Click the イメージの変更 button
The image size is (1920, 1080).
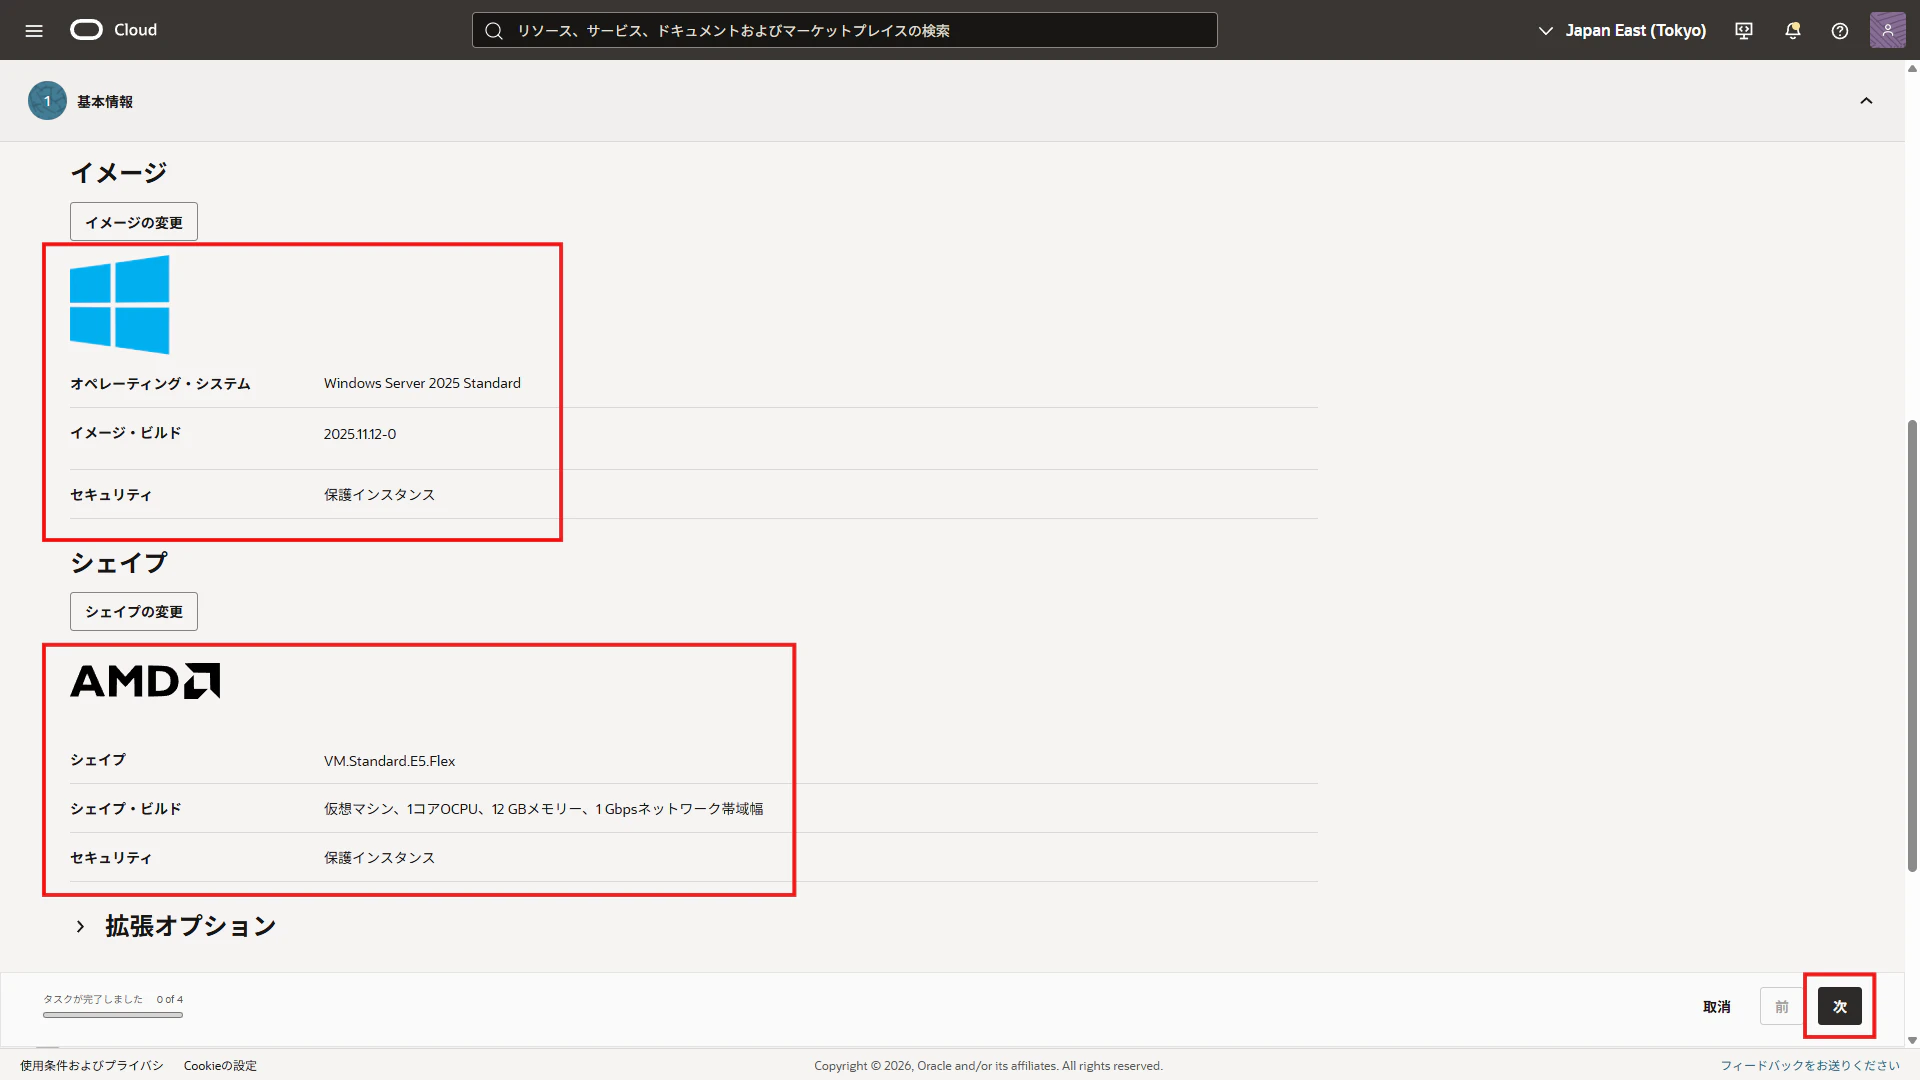click(134, 222)
